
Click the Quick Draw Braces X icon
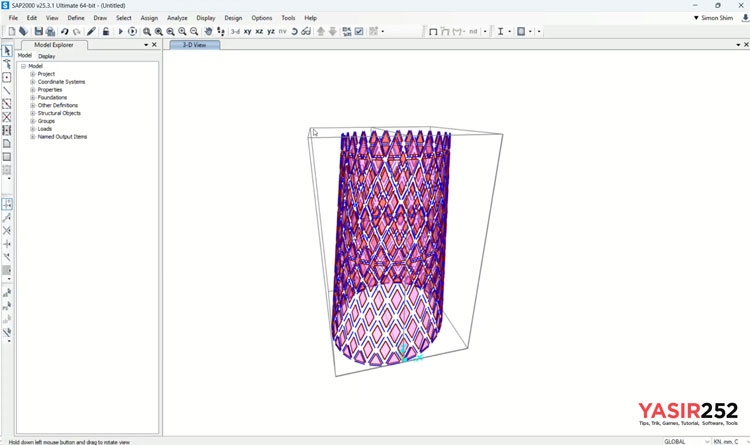click(x=7, y=117)
